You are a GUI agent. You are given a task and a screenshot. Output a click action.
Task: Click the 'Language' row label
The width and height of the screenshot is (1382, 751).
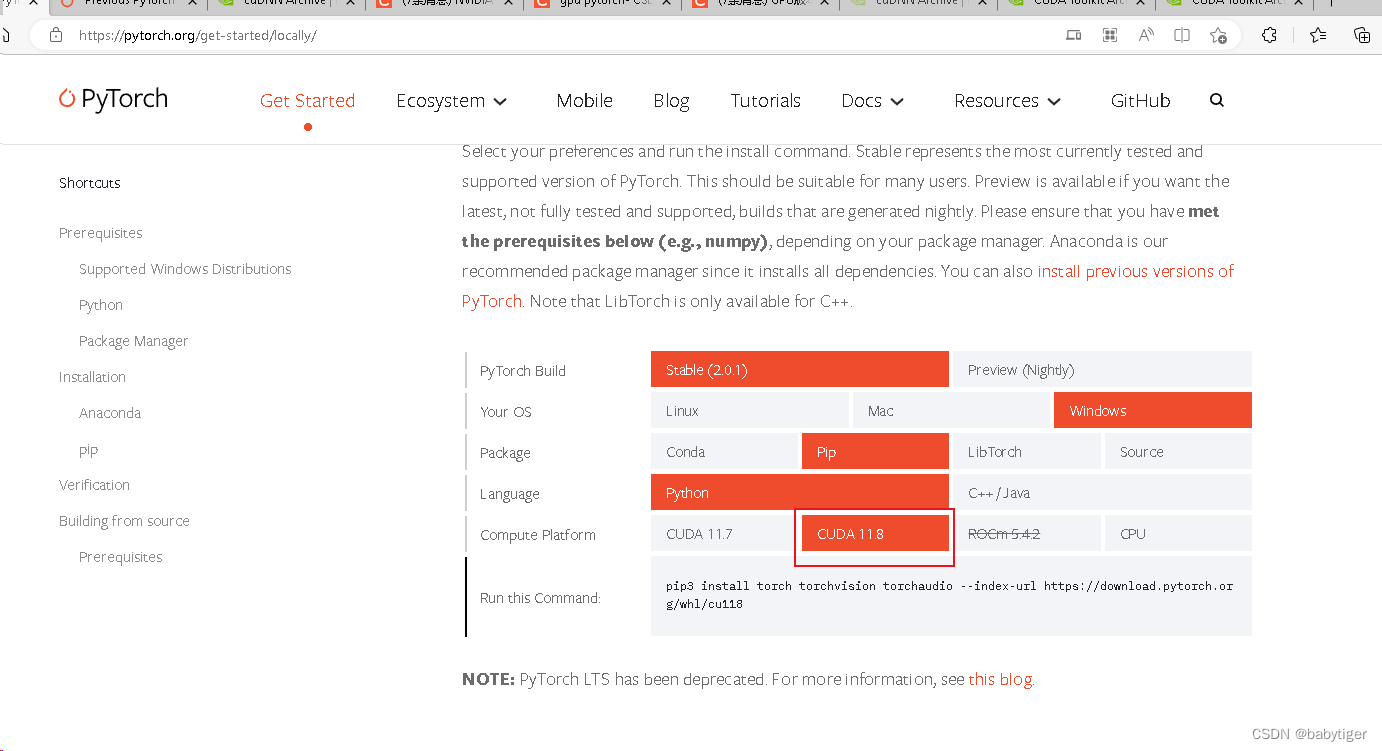(x=510, y=494)
